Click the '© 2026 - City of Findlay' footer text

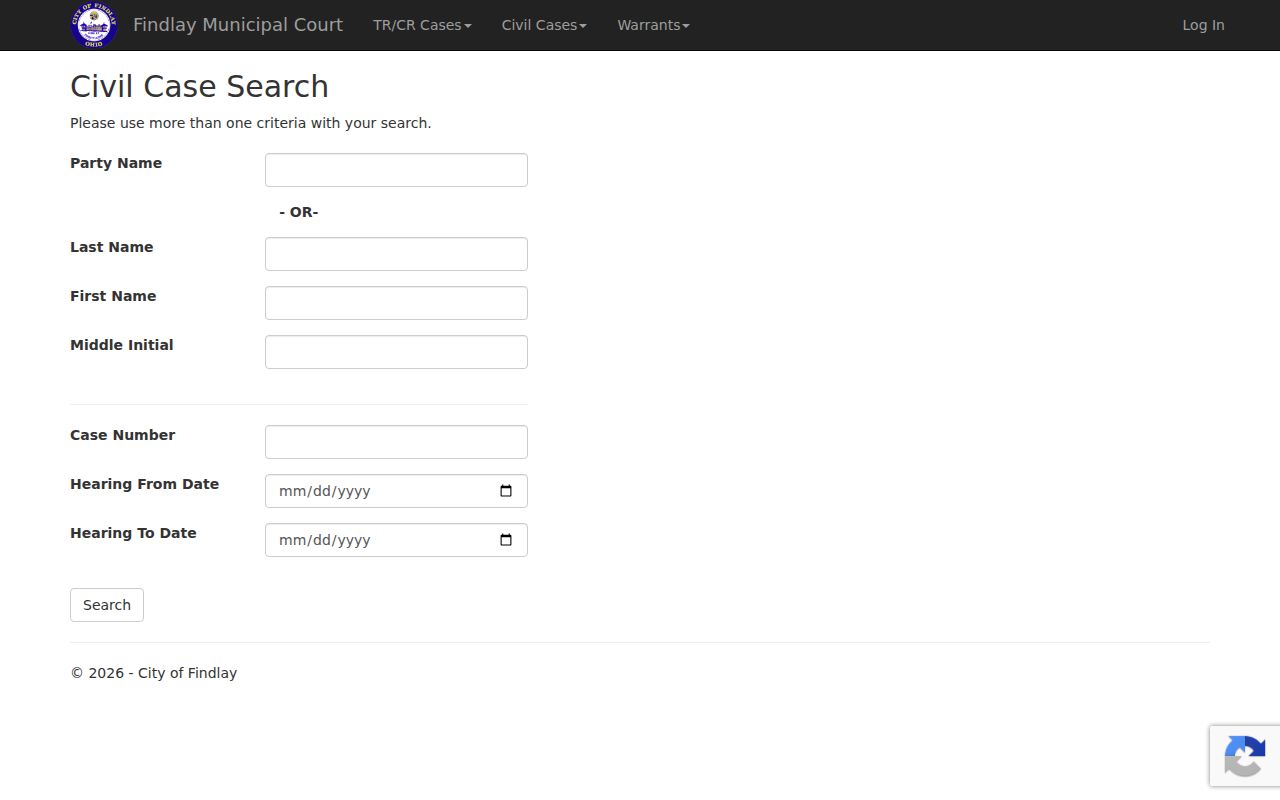click(x=153, y=673)
